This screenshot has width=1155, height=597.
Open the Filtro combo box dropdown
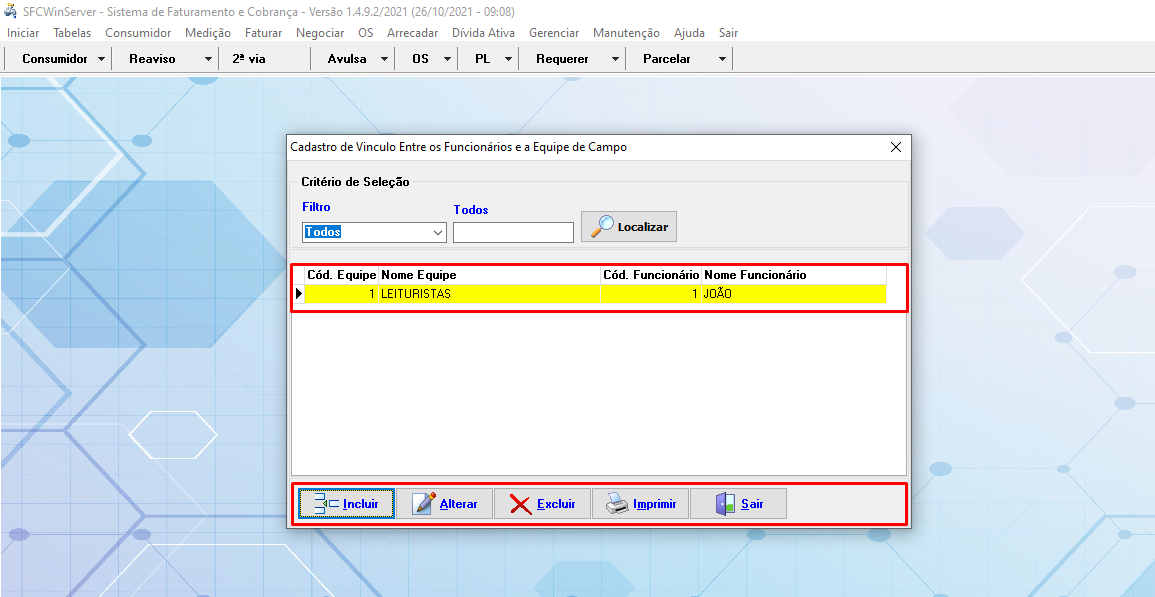438,232
